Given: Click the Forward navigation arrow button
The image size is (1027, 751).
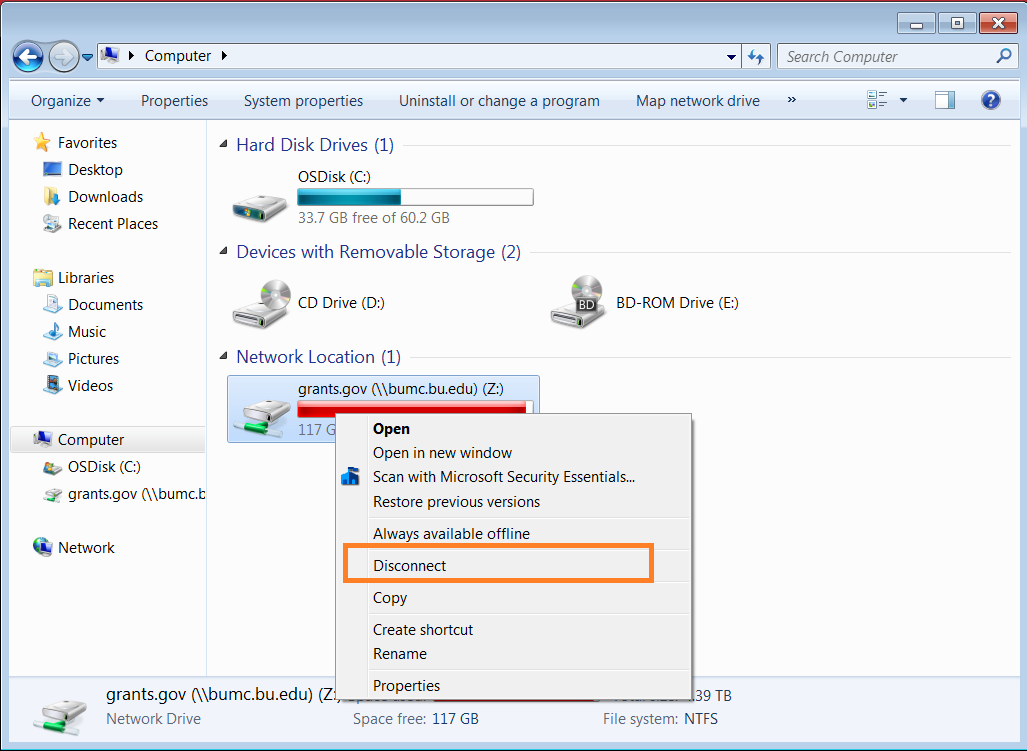Looking at the screenshot, I should pos(64,57).
